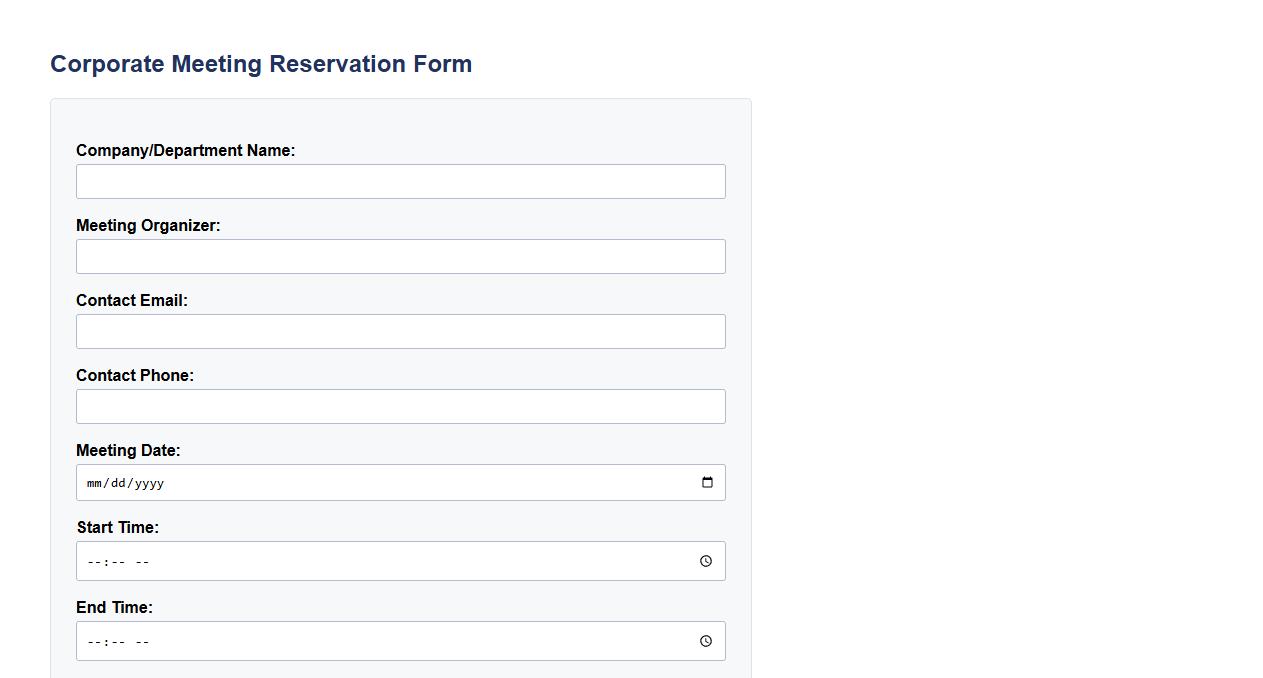This screenshot has height=678, width=1263.
Task: Open the End Time selection dropdown
Action: click(x=706, y=640)
